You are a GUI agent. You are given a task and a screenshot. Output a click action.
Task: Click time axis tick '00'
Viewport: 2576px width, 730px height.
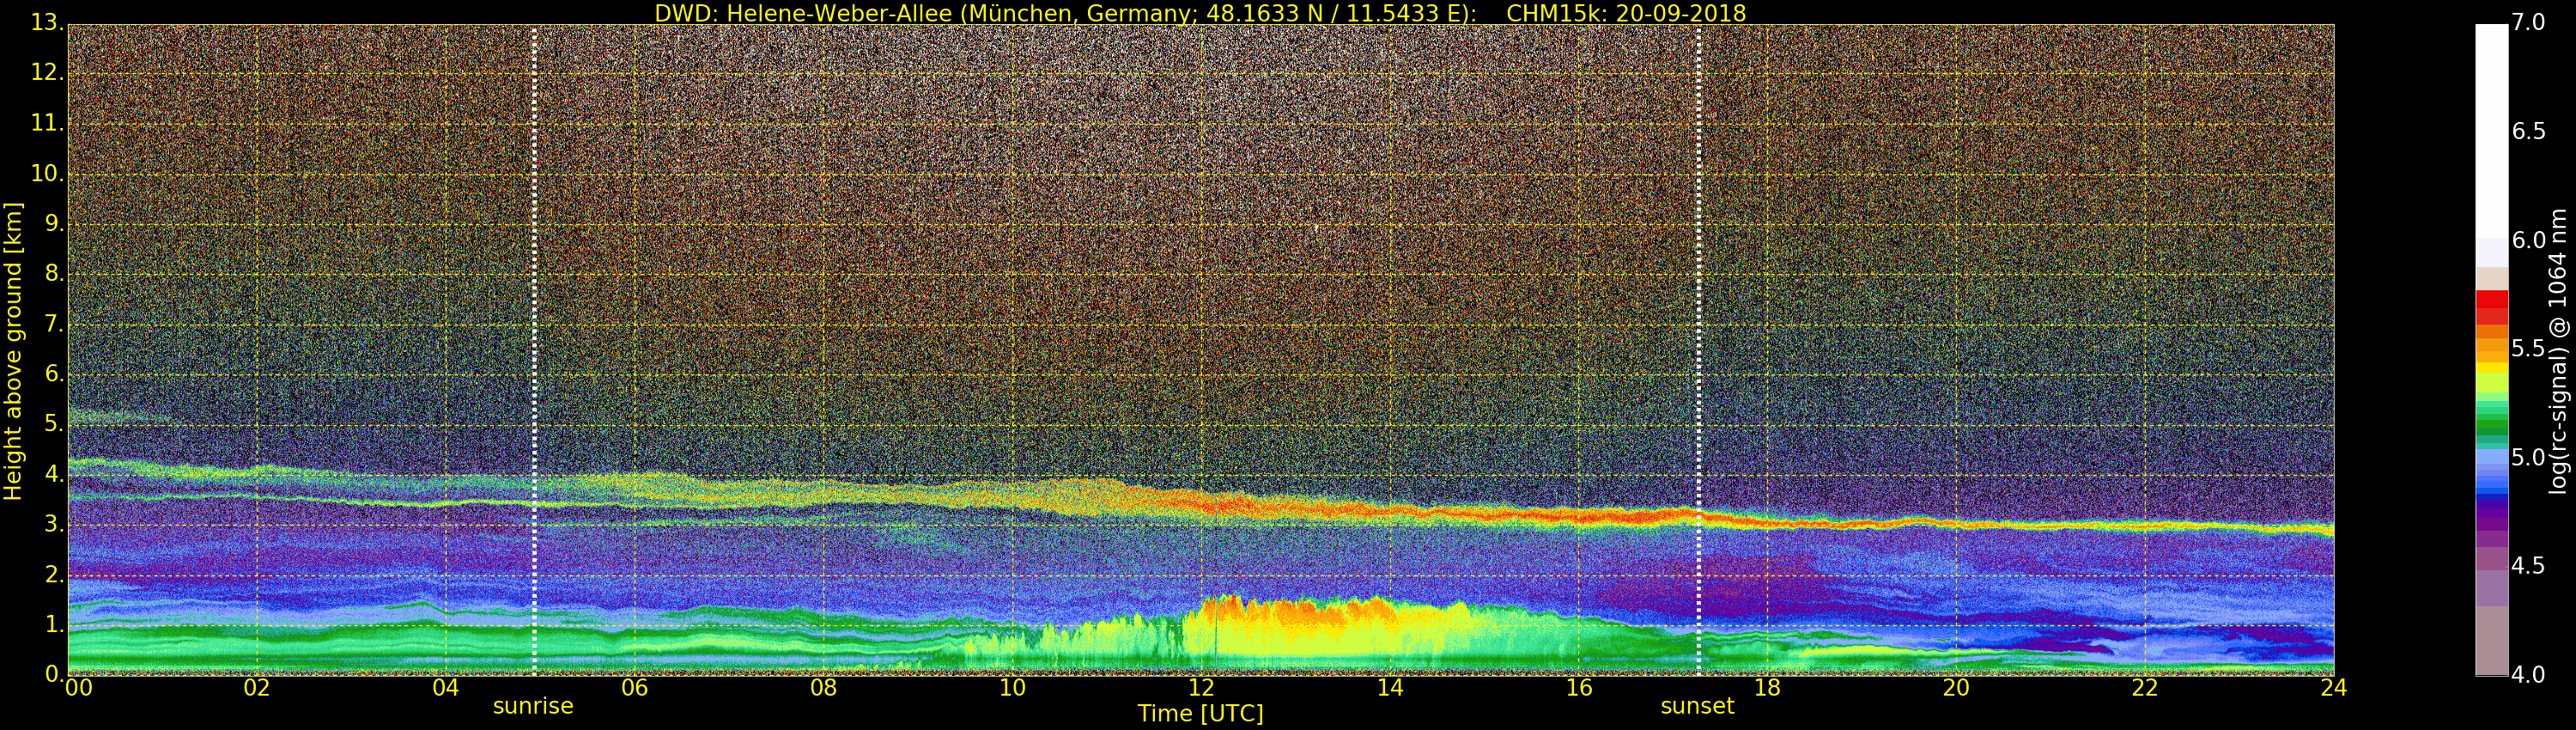tap(78, 688)
